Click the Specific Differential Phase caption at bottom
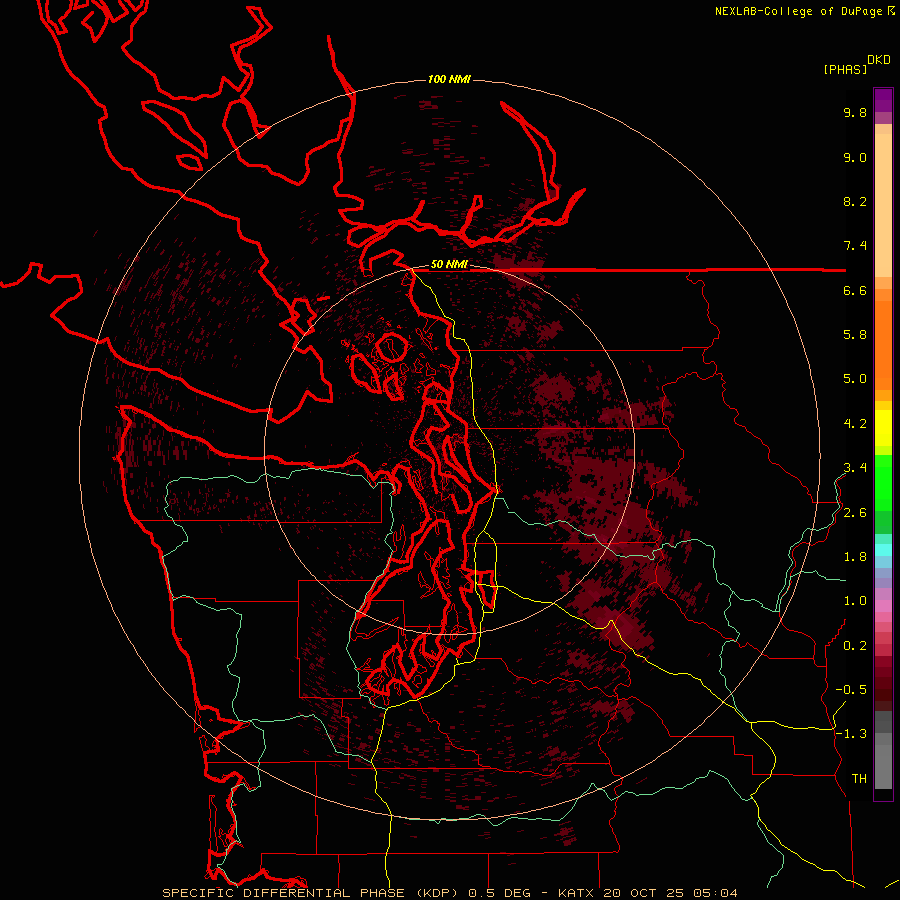This screenshot has width=900, height=900. (x=450, y=893)
